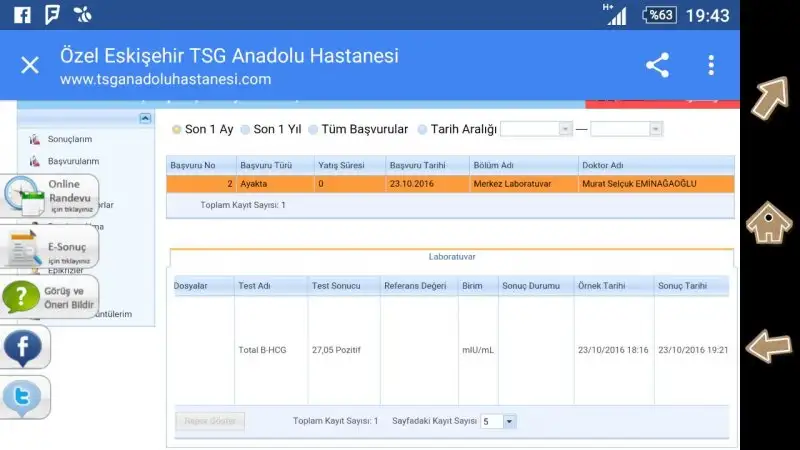This screenshot has height=450, width=800.
Task: Choose the Tarih Aralığı radio option
Action: point(422,129)
